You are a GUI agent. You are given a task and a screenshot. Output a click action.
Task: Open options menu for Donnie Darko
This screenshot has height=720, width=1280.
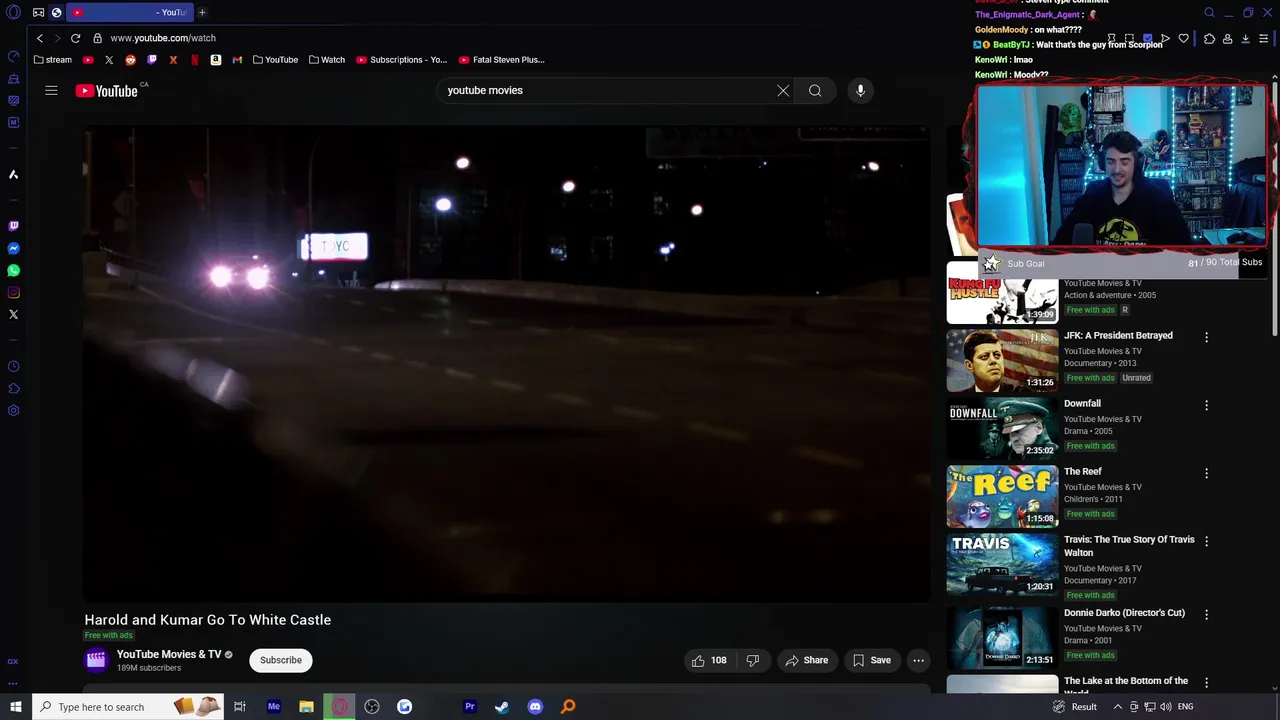(1206, 614)
